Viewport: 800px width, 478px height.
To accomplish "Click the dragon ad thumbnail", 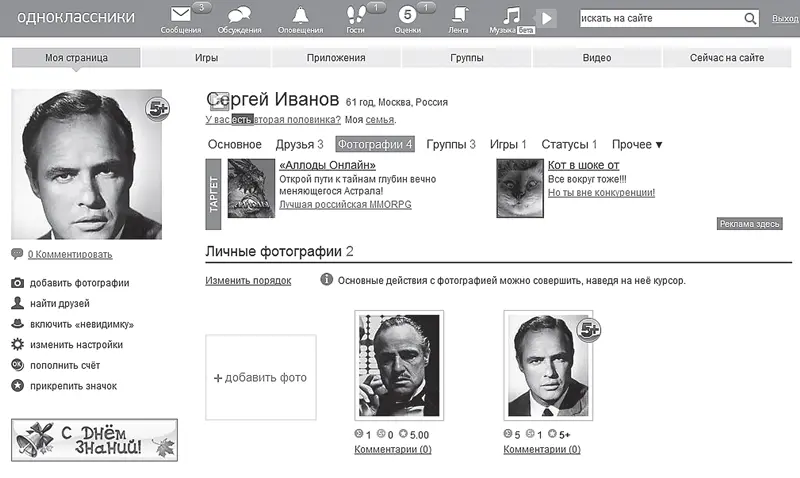I will pos(251,188).
